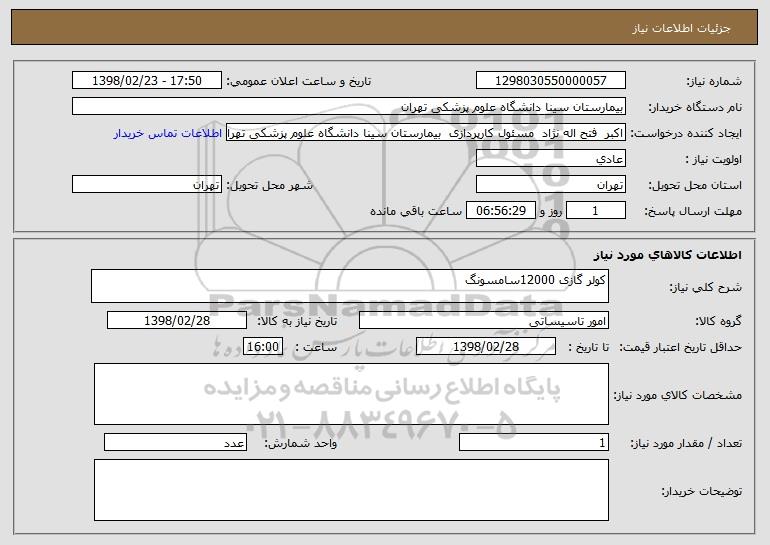Click the label تاریخ نیاز به کالا
Viewport: 770px width, 545px height.
297,322
